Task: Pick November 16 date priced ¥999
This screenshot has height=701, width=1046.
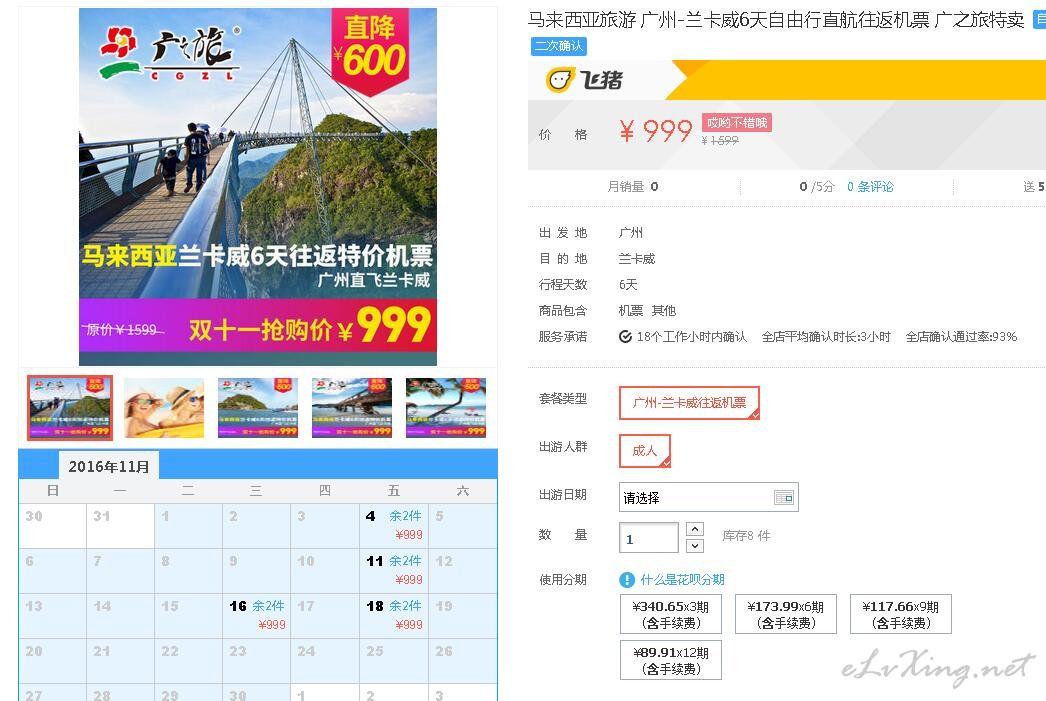Action: [257, 614]
